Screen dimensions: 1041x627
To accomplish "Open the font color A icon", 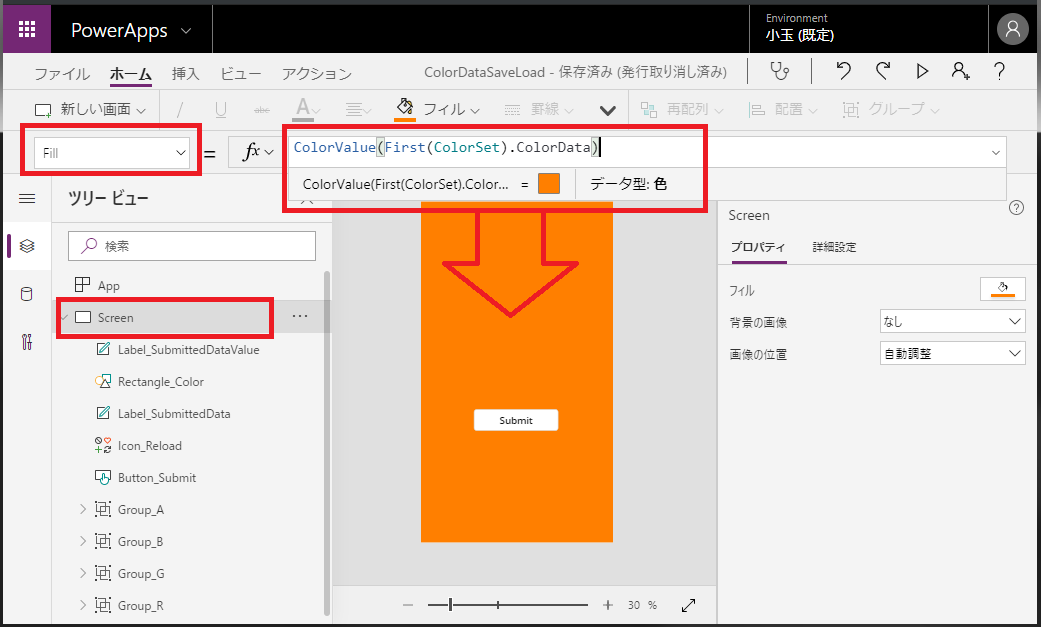I will coord(306,109).
